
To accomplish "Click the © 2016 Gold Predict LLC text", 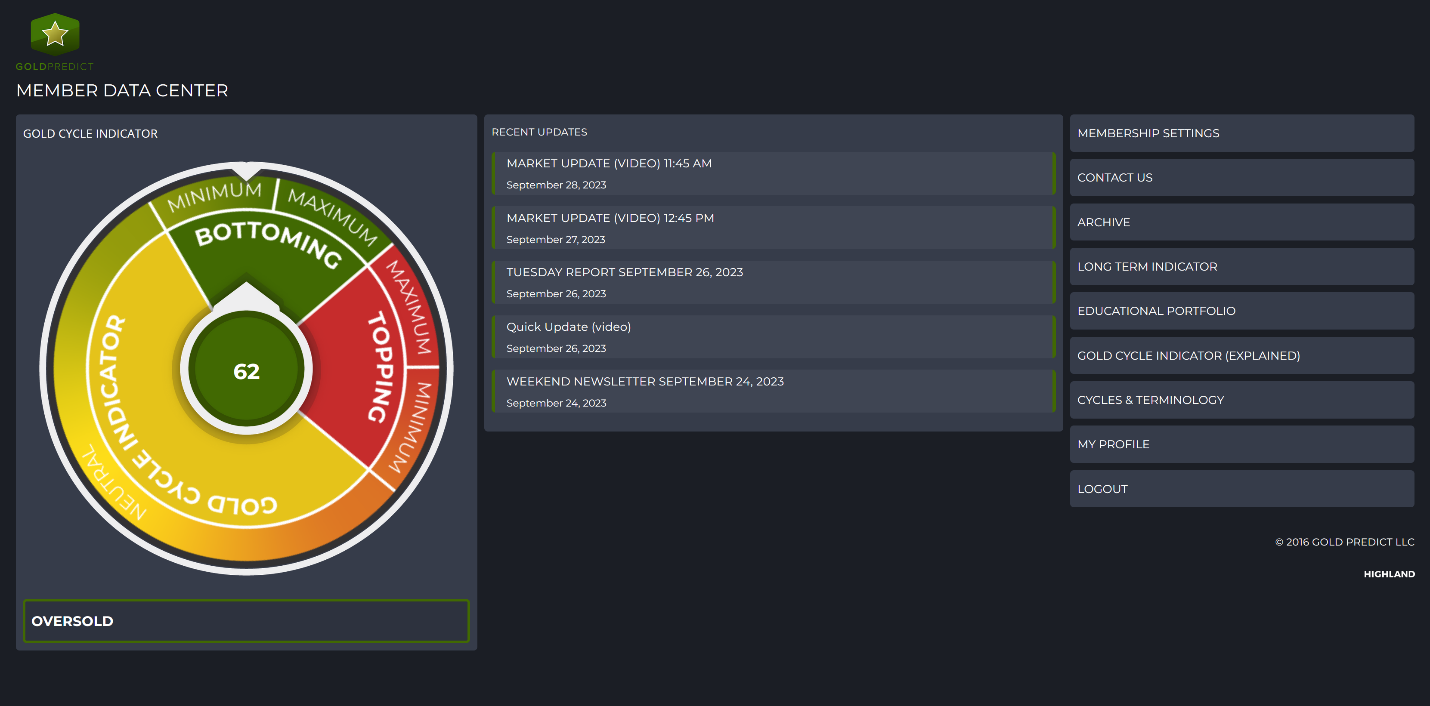I will pos(1345,542).
